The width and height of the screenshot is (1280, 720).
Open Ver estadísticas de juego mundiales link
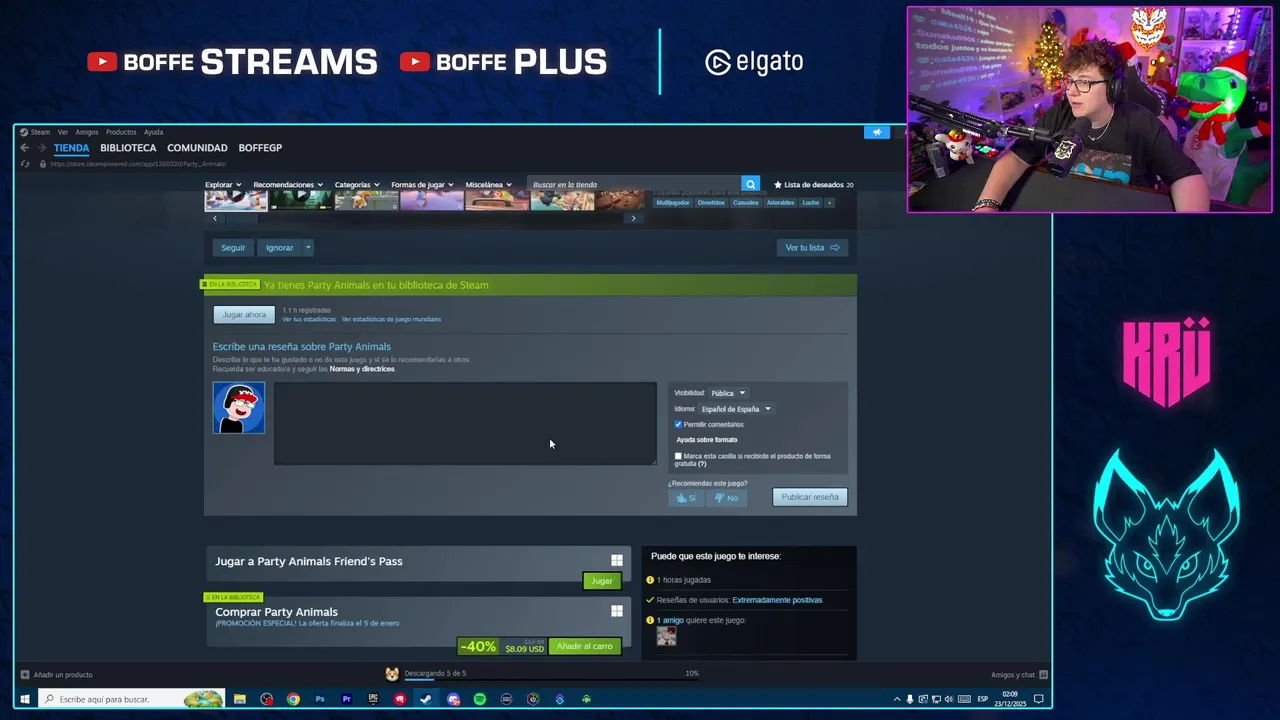pos(391,319)
